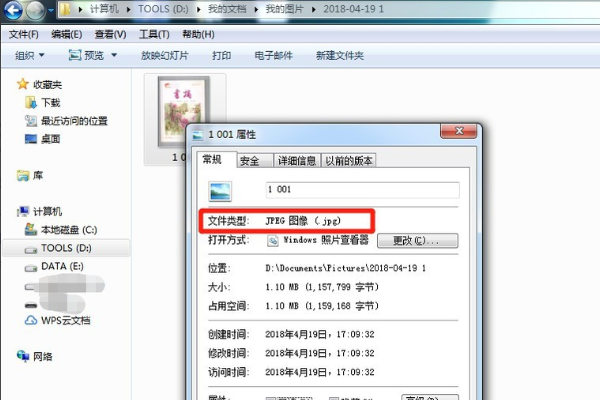Image resolution: width=600 pixels, height=400 pixels.
Task: Start 放映幻灯片 slideshow
Action: pos(165,56)
